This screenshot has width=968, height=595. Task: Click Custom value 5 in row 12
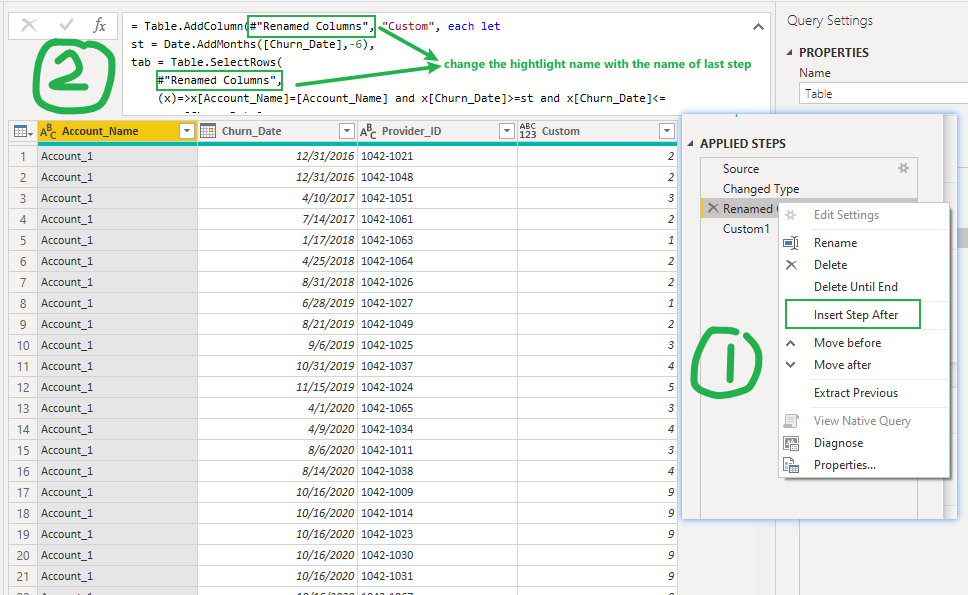tap(597, 387)
